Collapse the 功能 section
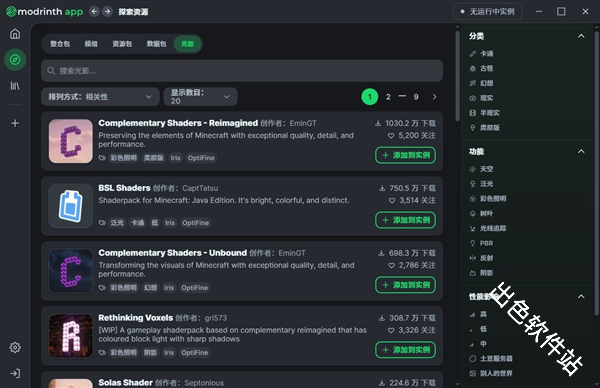600x388 pixels. pyautogui.click(x=581, y=152)
